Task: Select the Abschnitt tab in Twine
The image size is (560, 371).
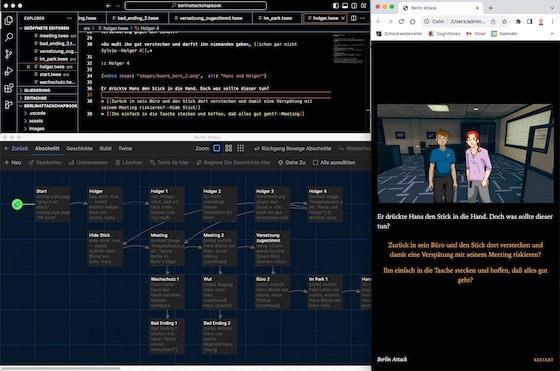Action: pos(47,149)
